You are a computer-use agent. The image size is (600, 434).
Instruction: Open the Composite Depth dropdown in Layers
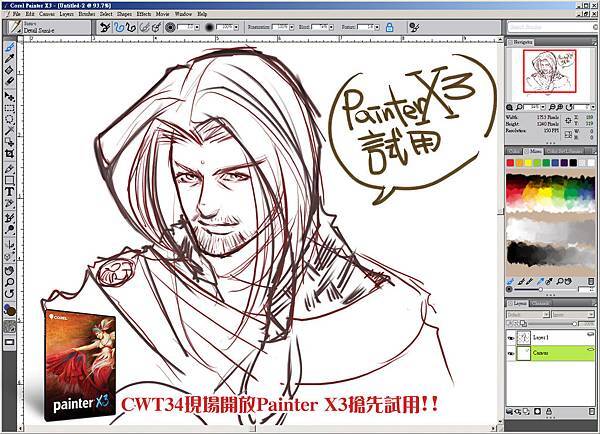573,315
